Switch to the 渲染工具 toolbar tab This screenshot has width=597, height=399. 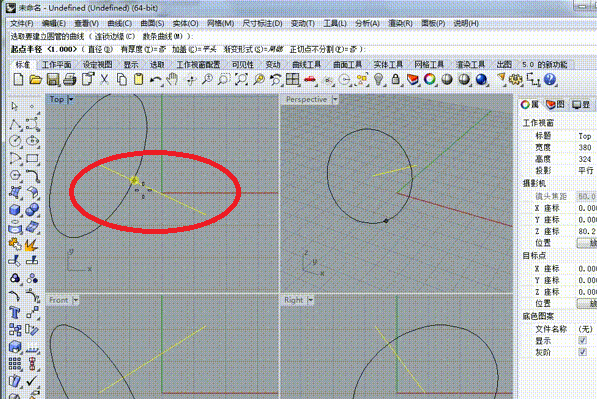471,65
